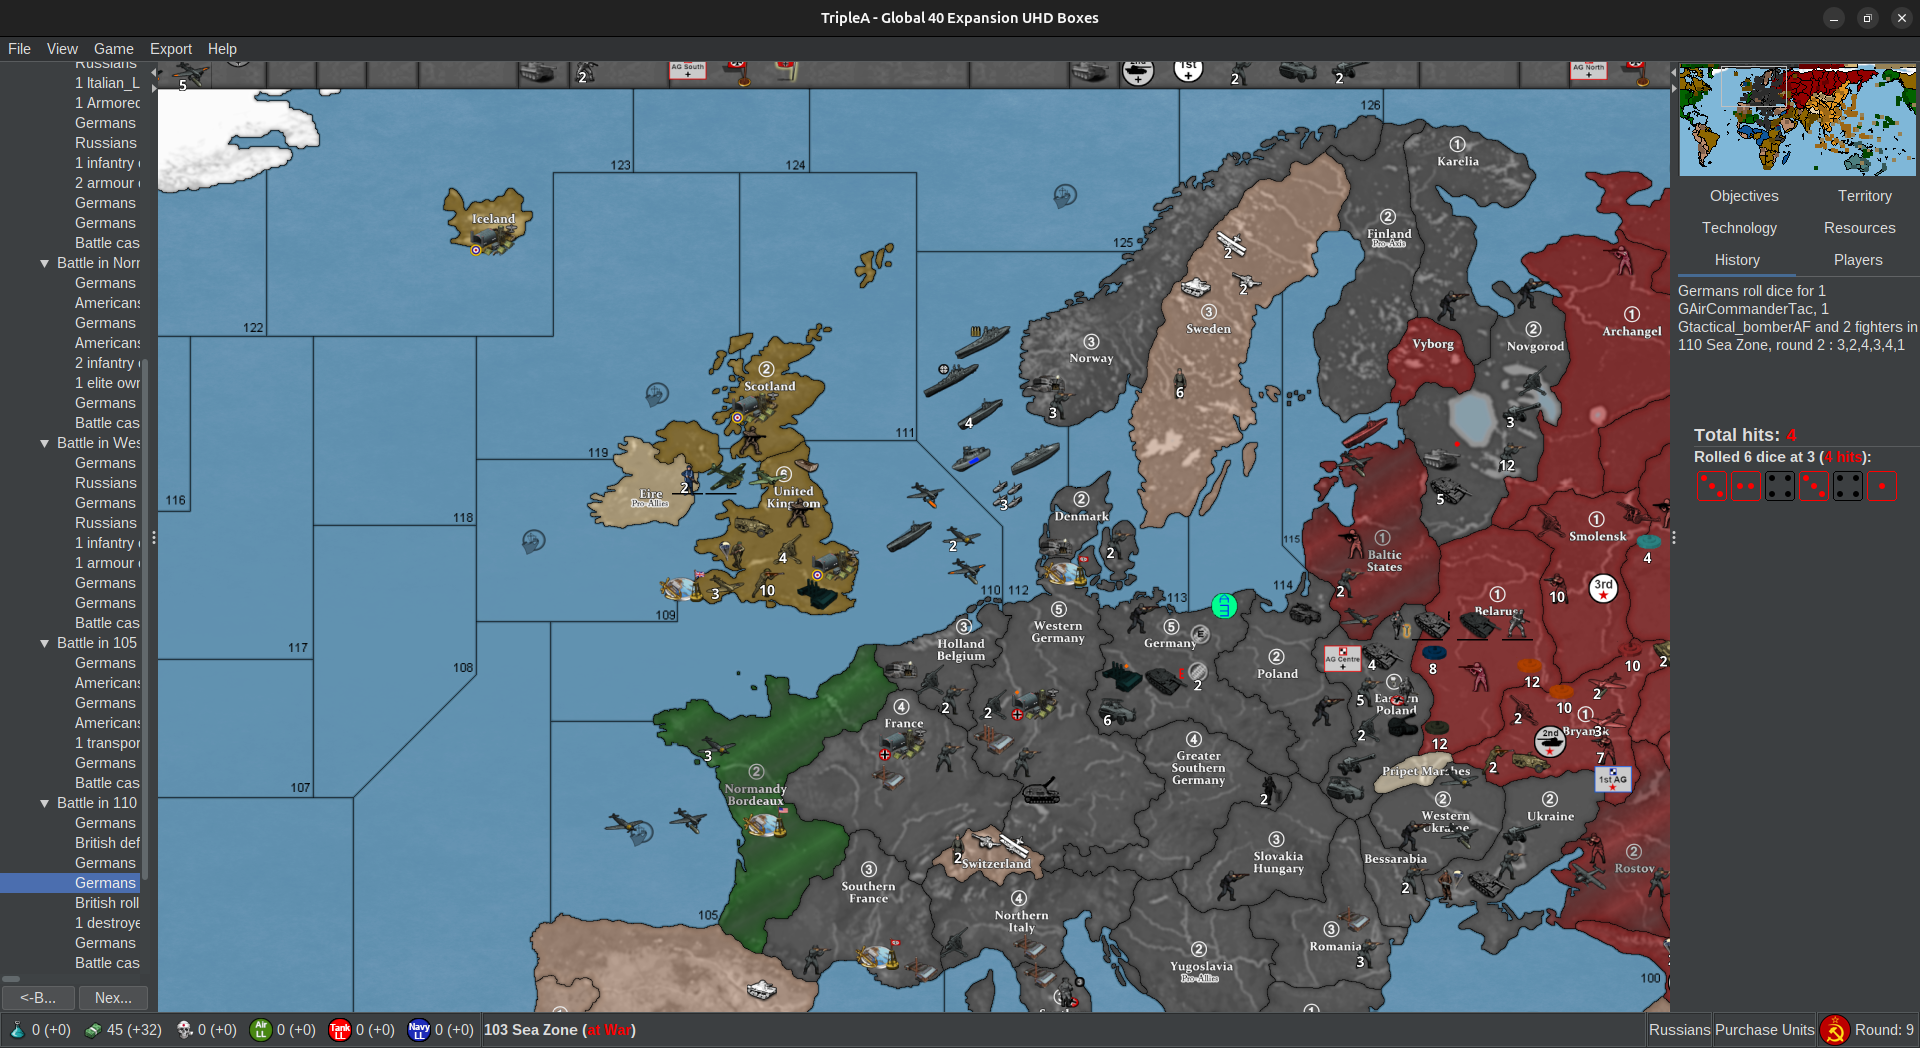
Task: Open the Help menu
Action: 222,49
